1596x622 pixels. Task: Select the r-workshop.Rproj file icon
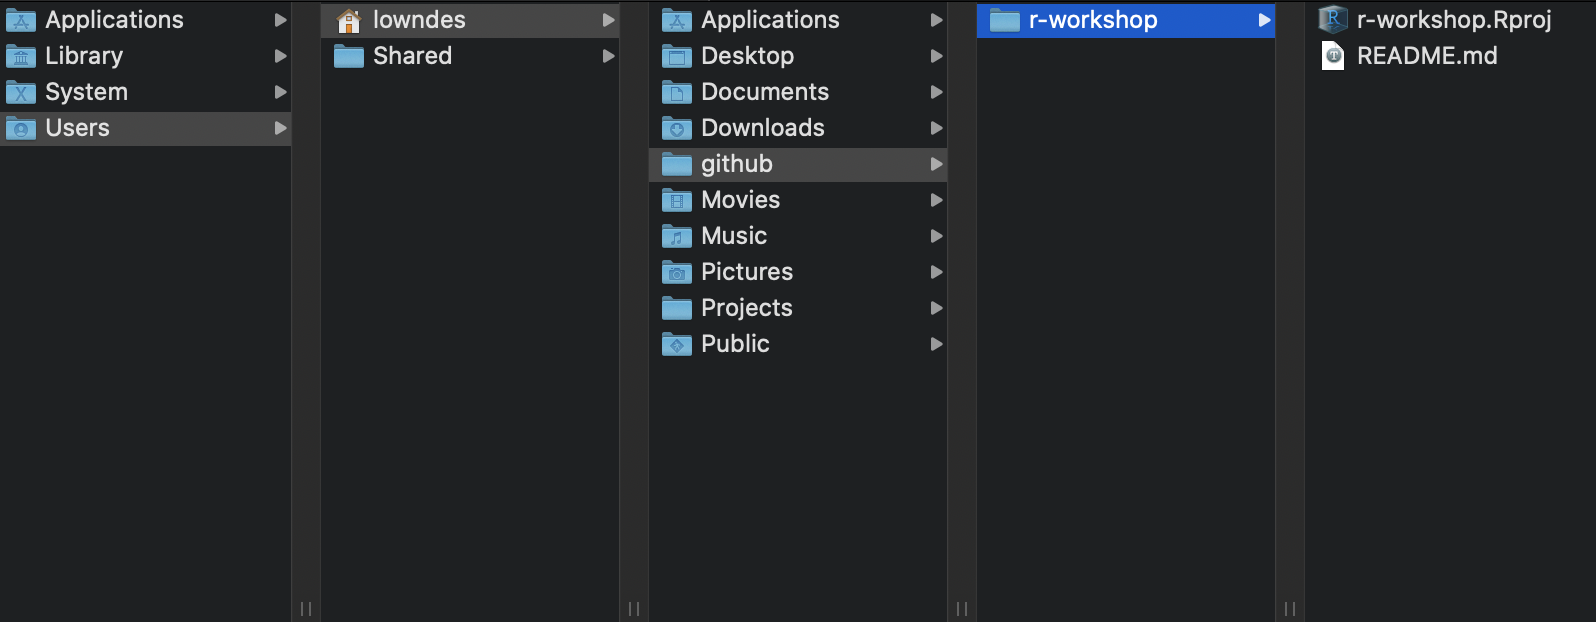pyautogui.click(x=1333, y=19)
